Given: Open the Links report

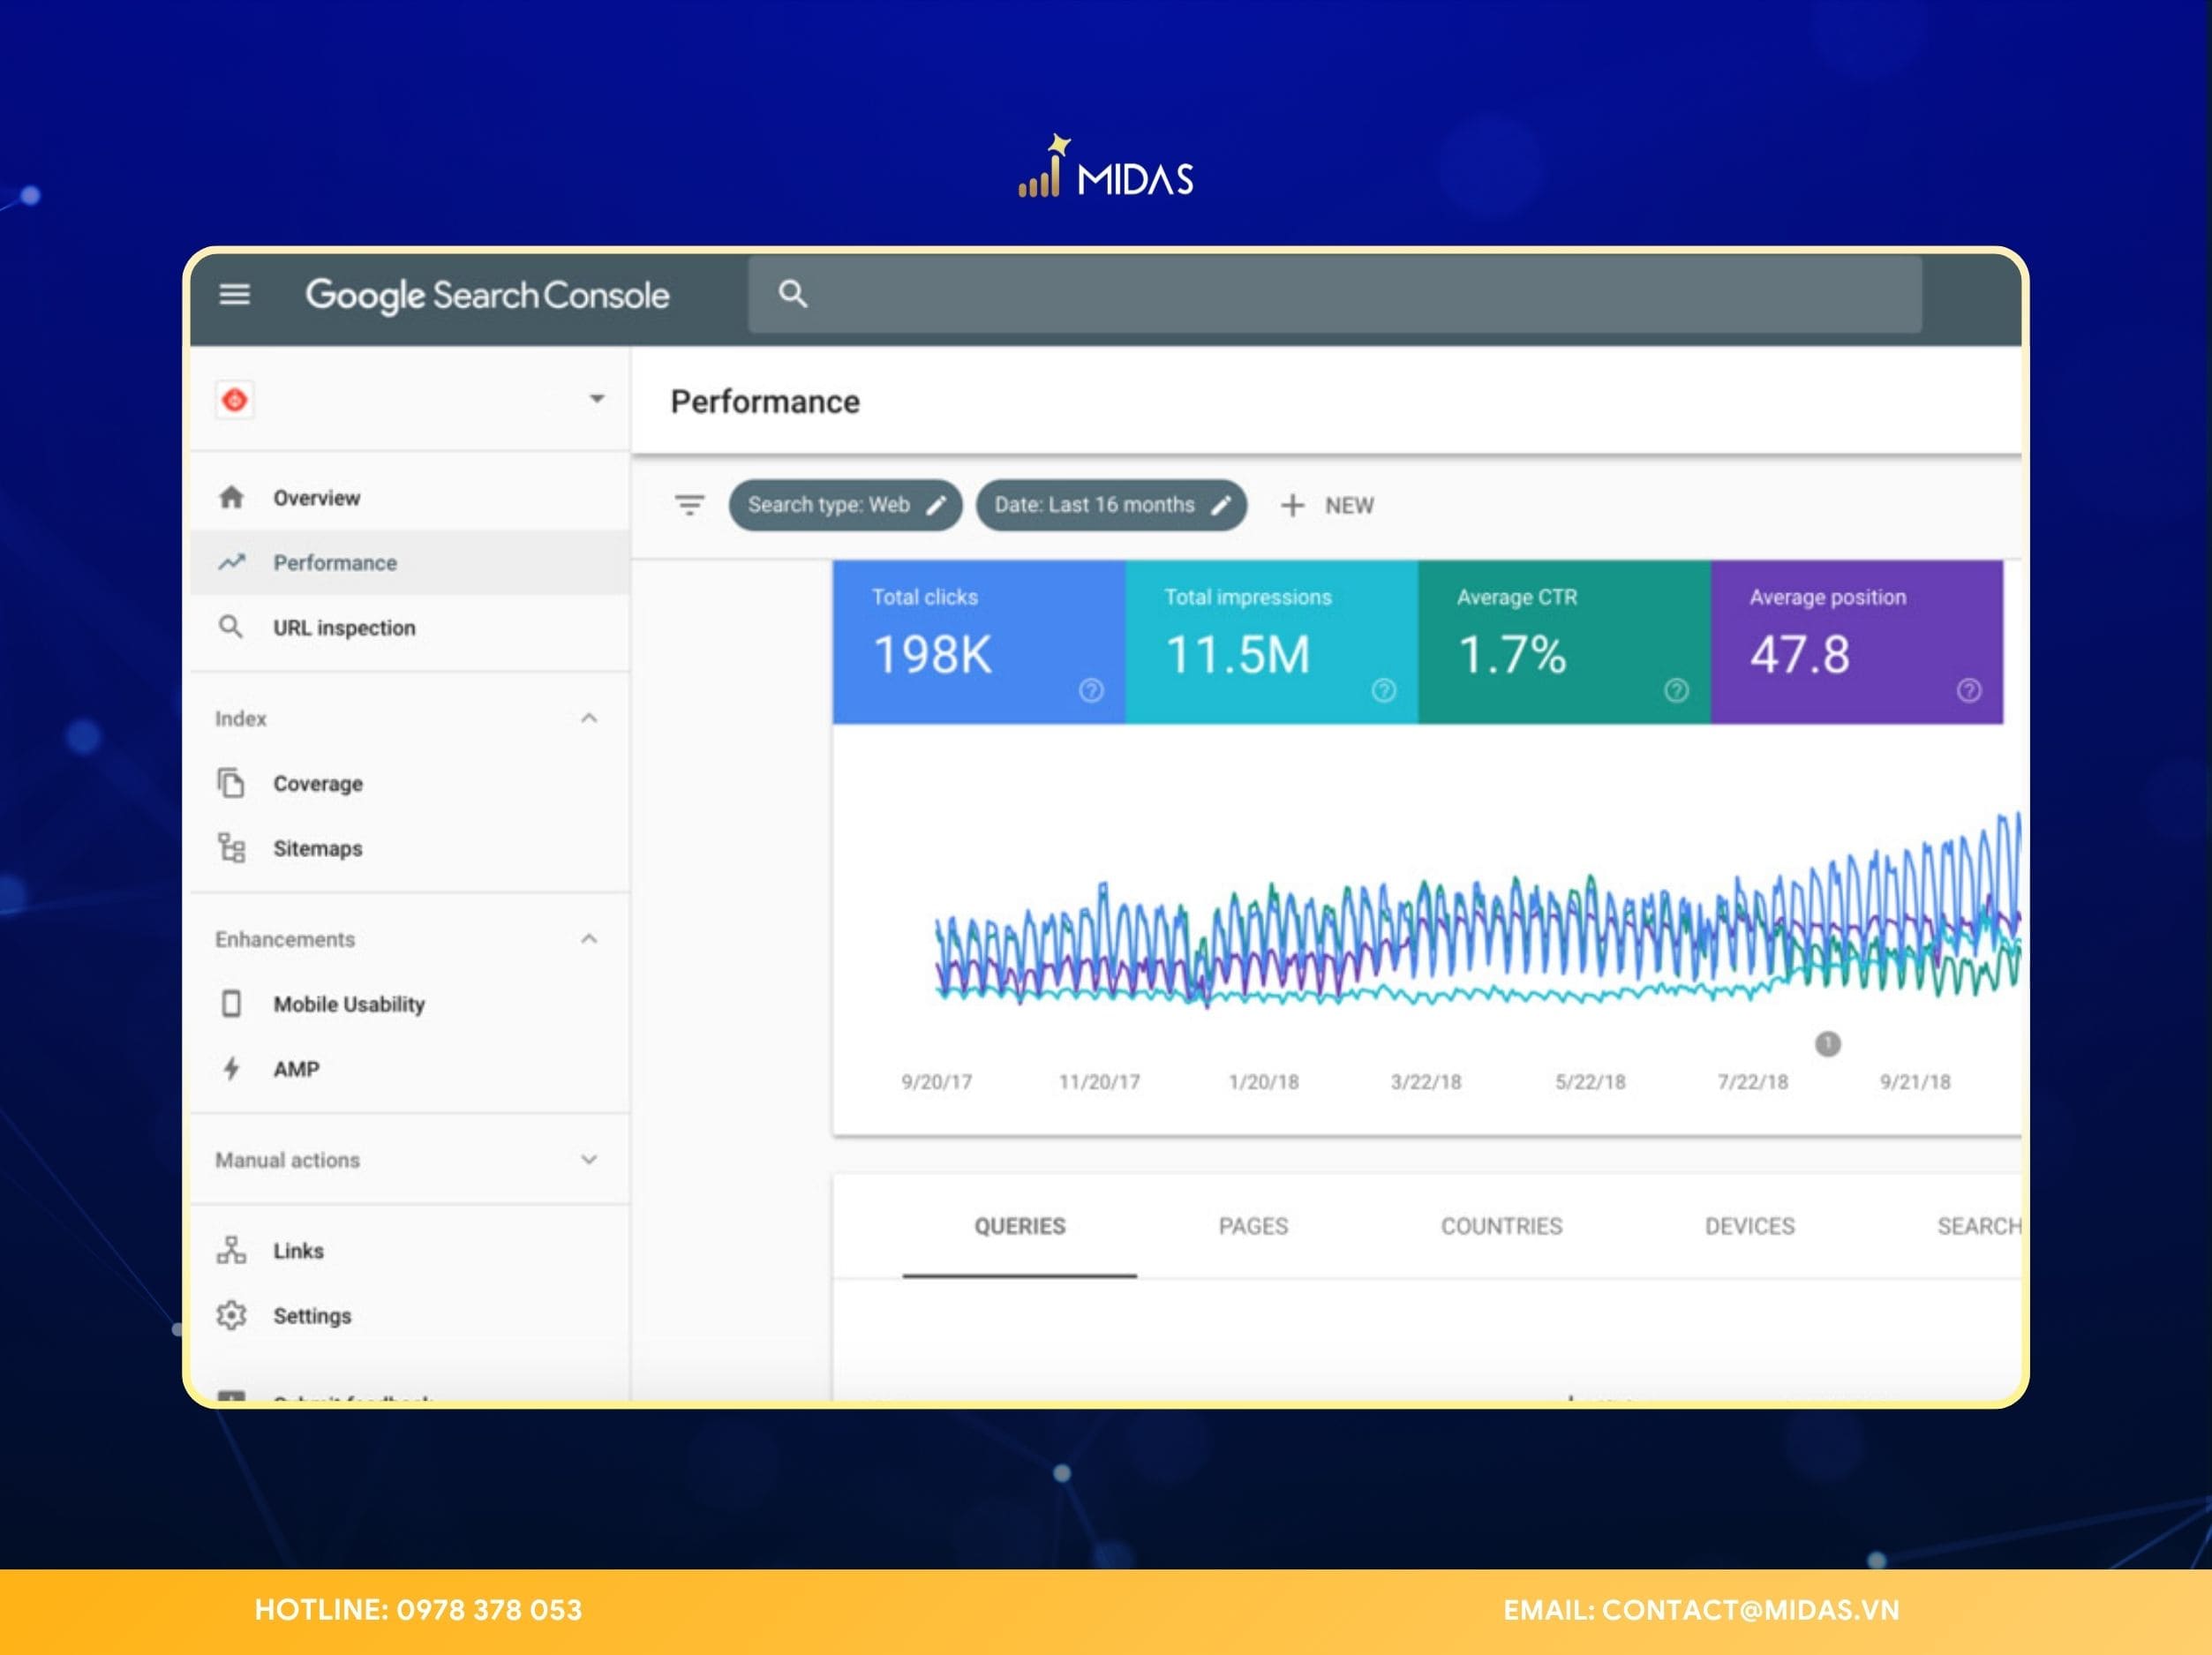Looking at the screenshot, I should pos(298,1251).
